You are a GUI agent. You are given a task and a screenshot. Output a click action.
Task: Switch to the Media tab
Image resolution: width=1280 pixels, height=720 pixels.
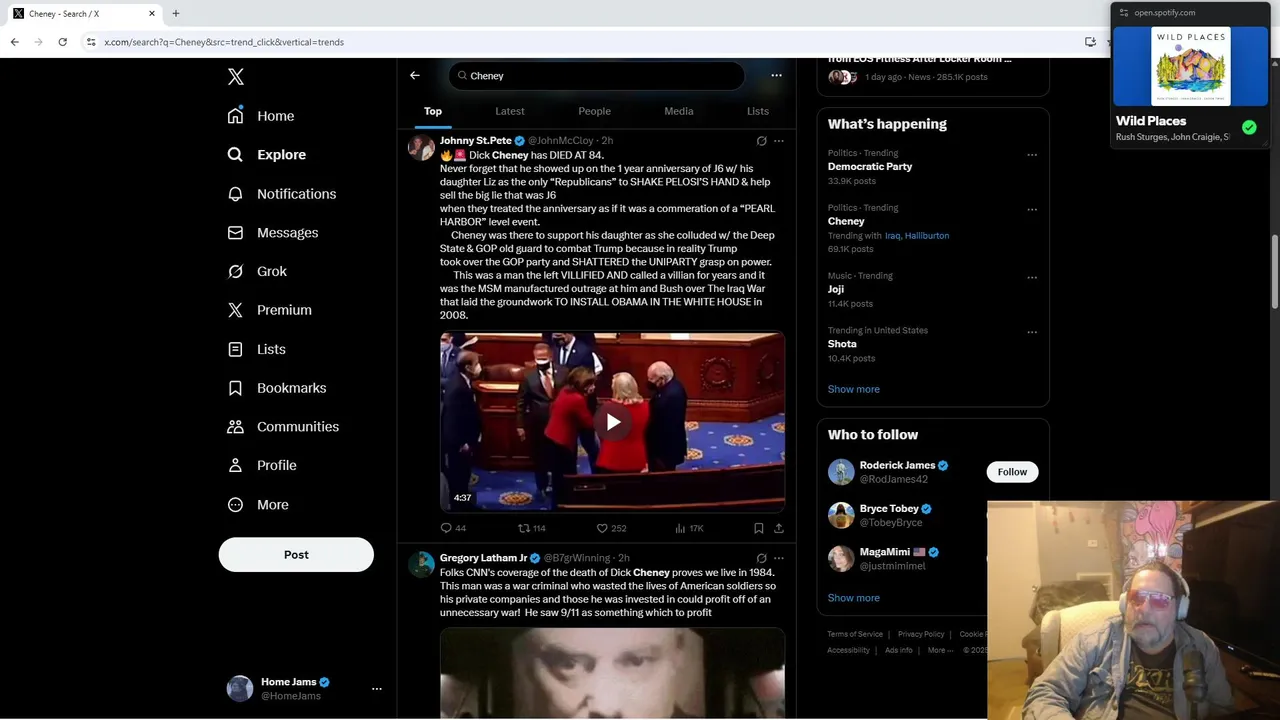tap(679, 111)
